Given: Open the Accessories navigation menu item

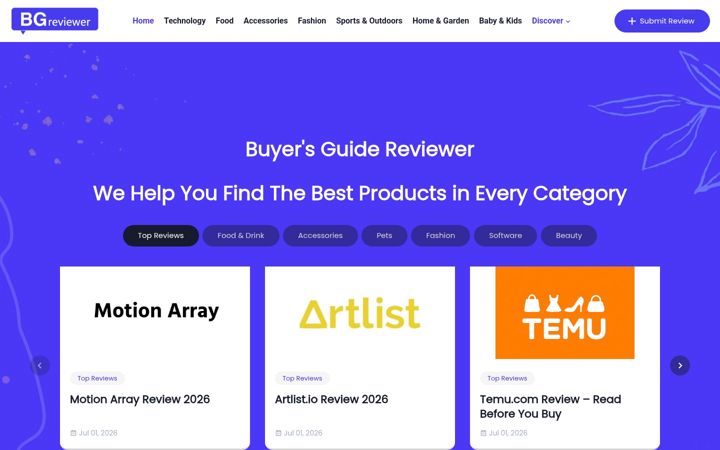Looking at the screenshot, I should coord(265,21).
